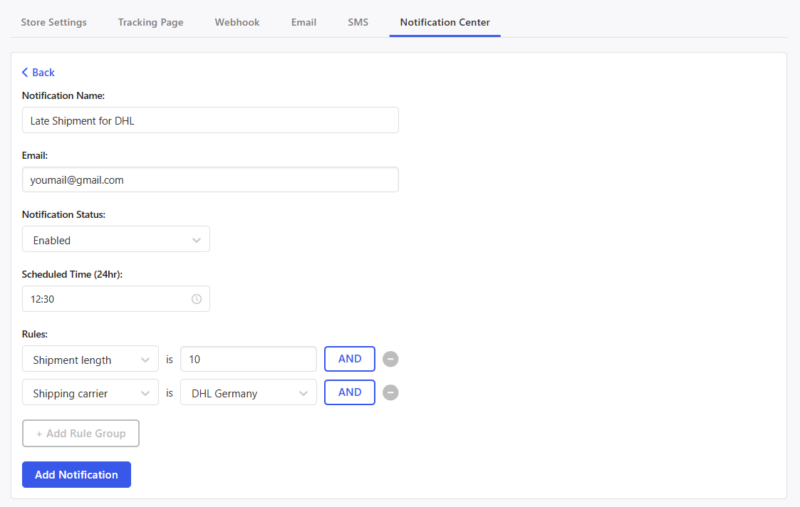Image resolution: width=800 pixels, height=507 pixels.
Task: Open the DHL Germany carrier dropdown
Action: pyautogui.click(x=248, y=393)
